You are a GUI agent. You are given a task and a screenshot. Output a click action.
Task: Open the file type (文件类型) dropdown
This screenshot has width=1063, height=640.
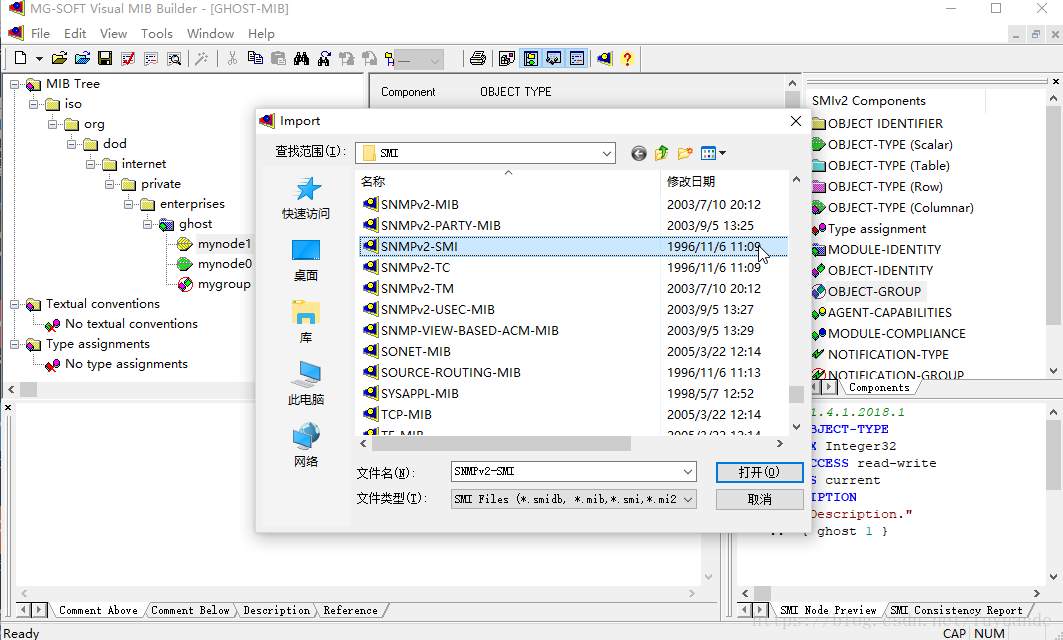click(x=687, y=500)
